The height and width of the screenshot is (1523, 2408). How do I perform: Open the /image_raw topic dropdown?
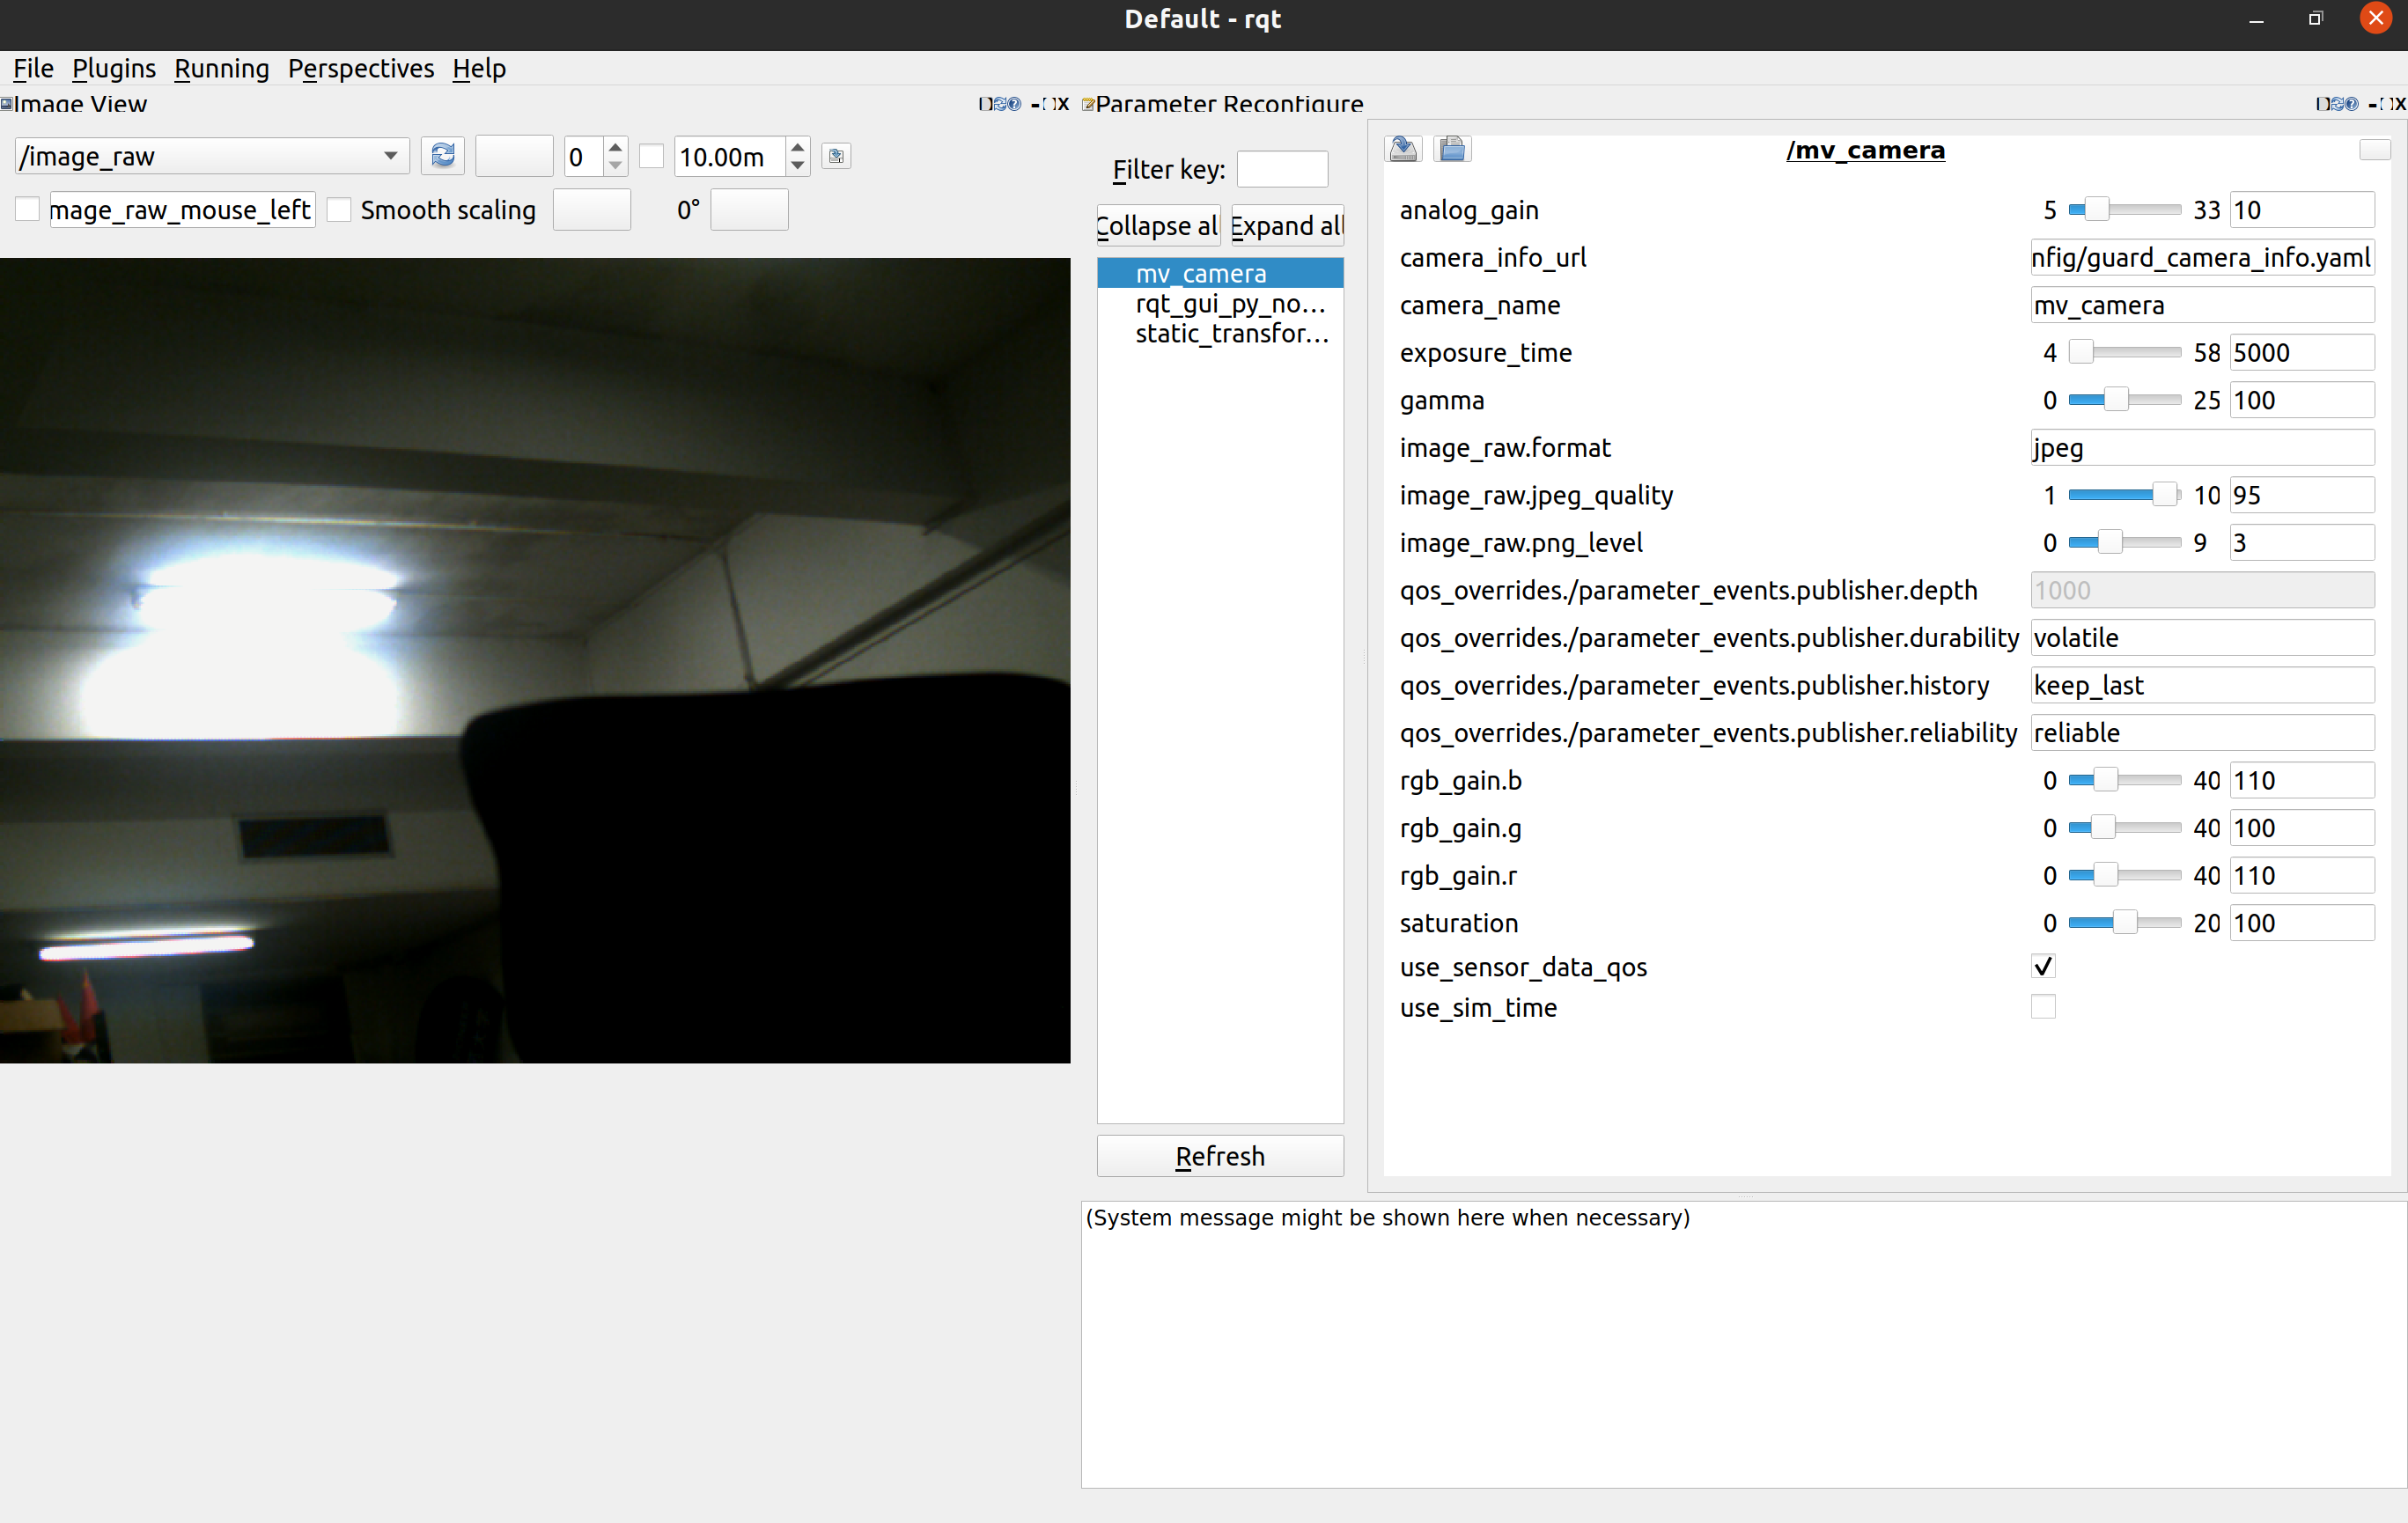tap(212, 156)
